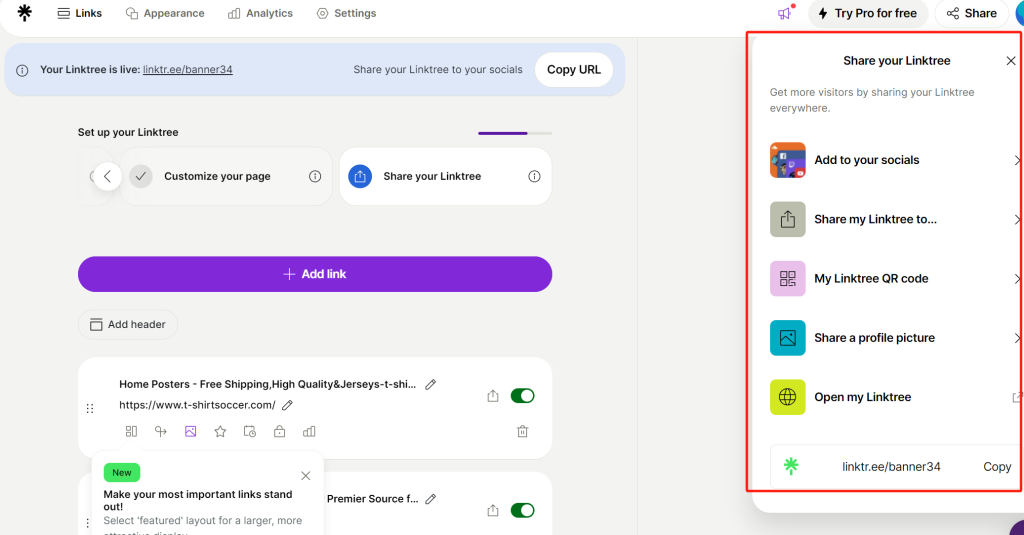1024x535 pixels.
Task: Open info for Customize your page
Action: (315, 176)
